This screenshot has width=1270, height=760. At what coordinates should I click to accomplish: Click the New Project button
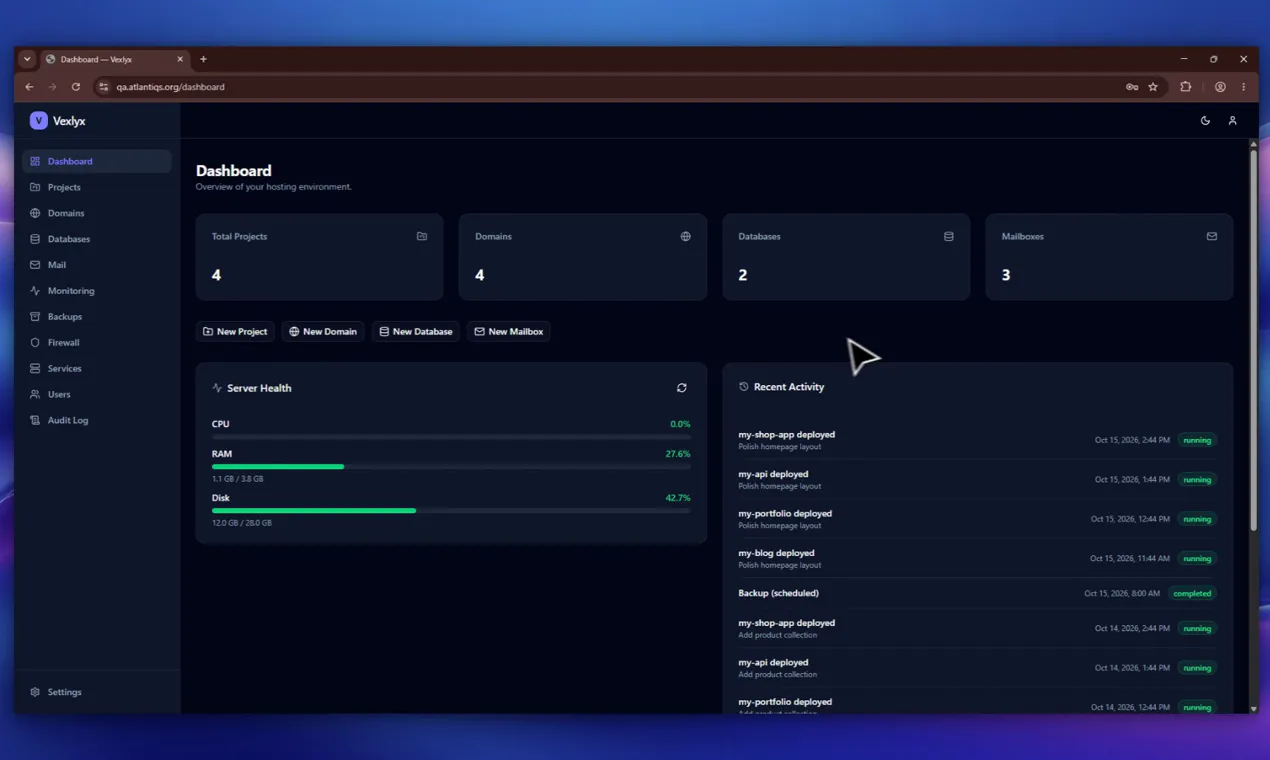point(236,332)
